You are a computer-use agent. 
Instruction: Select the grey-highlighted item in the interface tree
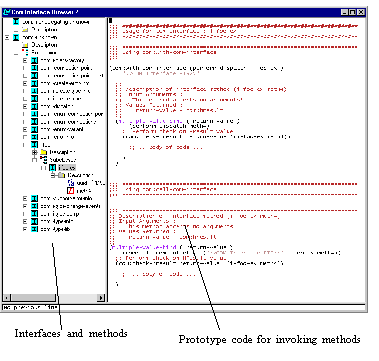pos(67,168)
